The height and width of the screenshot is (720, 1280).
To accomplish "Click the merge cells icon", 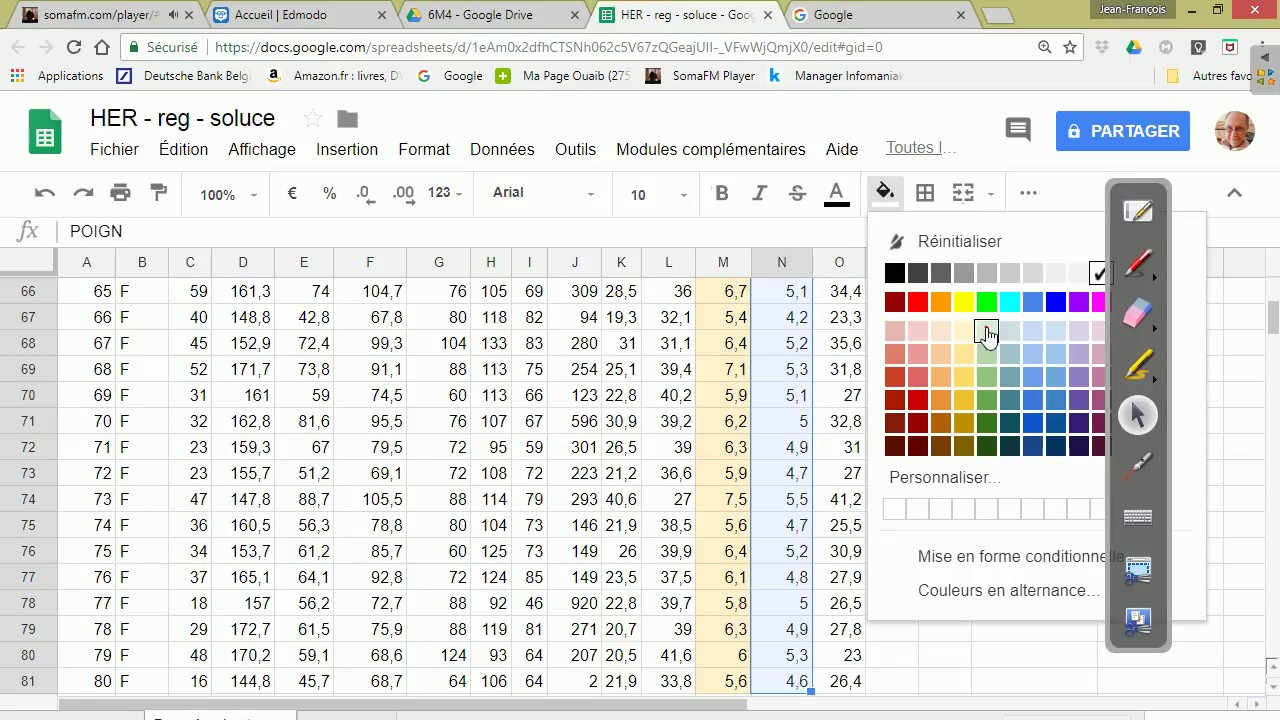I will click(x=963, y=194).
